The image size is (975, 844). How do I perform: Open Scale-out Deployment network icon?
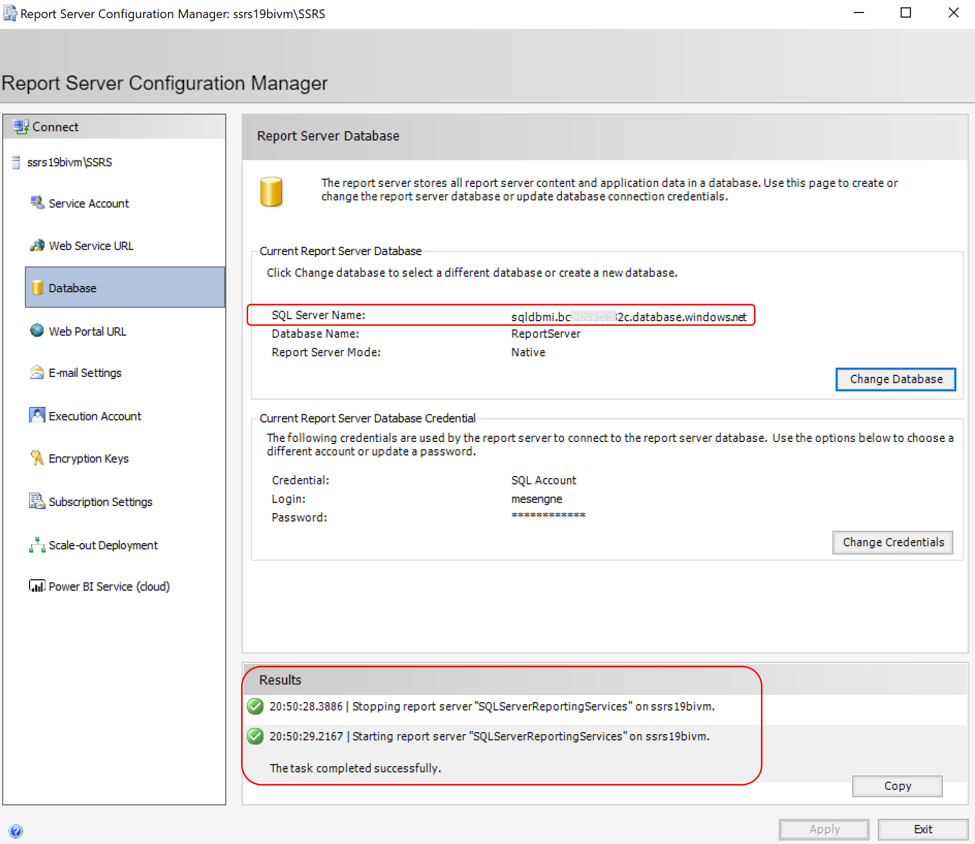(37, 545)
